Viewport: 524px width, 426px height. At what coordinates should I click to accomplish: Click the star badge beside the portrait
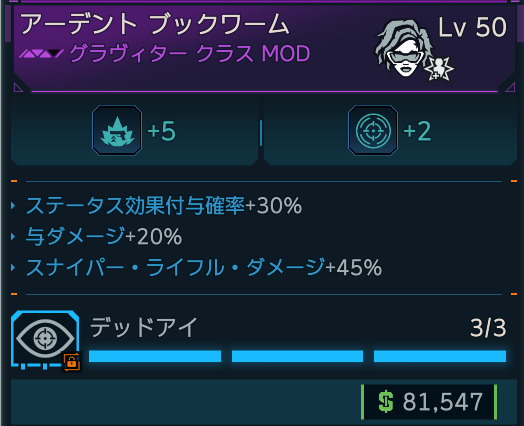click(439, 68)
